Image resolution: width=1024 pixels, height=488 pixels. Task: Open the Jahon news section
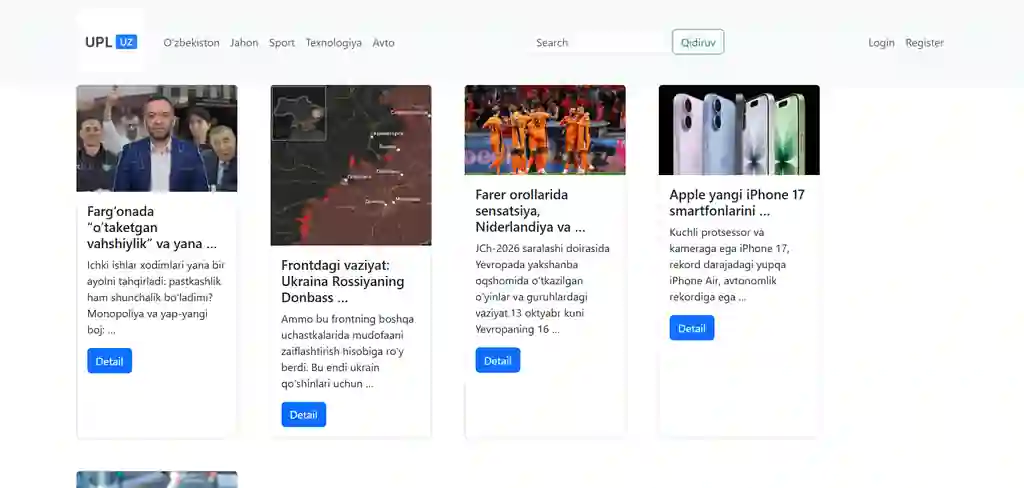pyautogui.click(x=244, y=43)
